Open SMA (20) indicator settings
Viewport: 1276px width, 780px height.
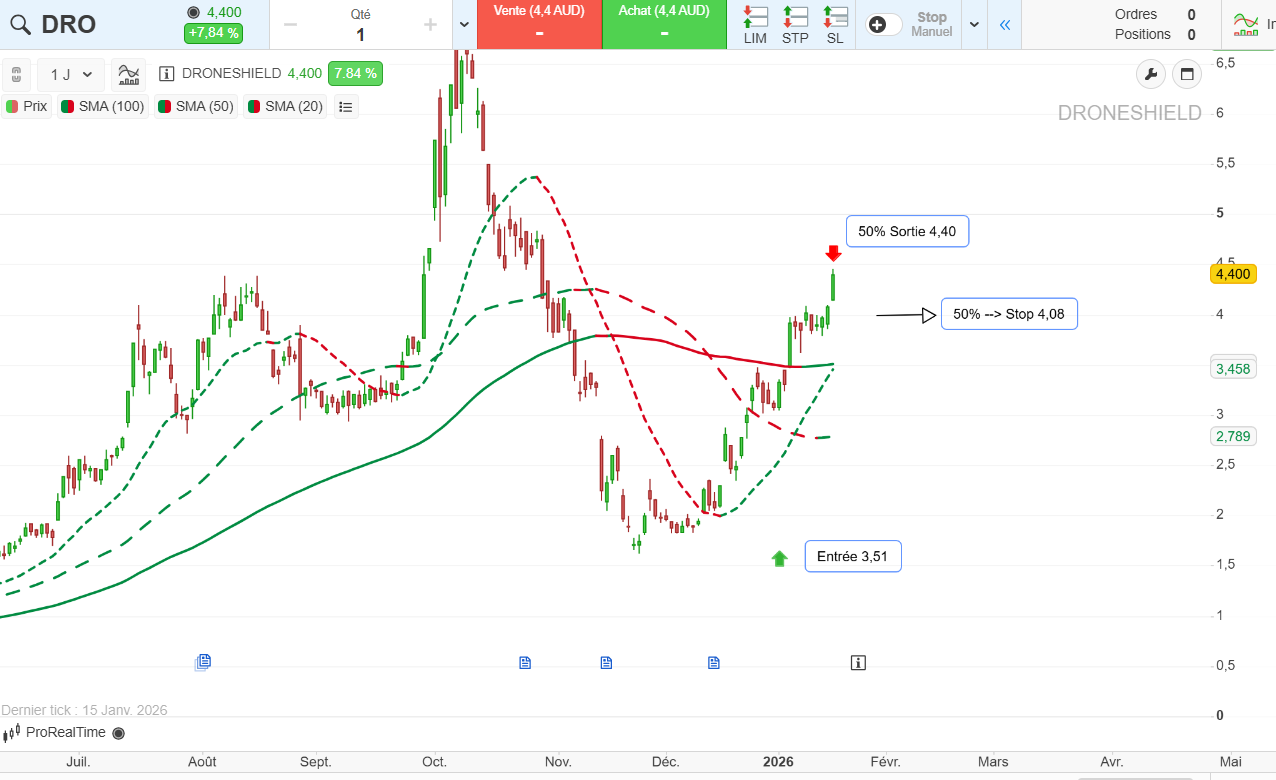click(x=285, y=106)
